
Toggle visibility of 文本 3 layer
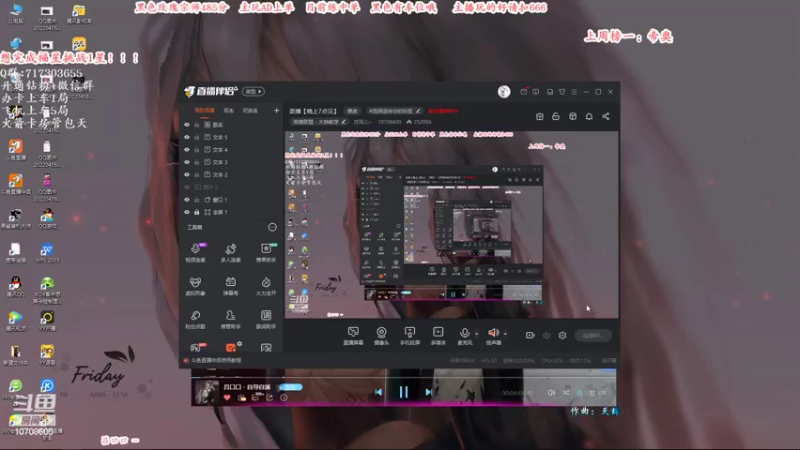(x=187, y=162)
